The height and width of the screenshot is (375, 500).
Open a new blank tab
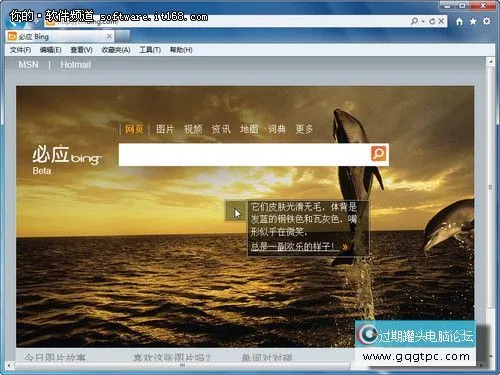click(123, 36)
